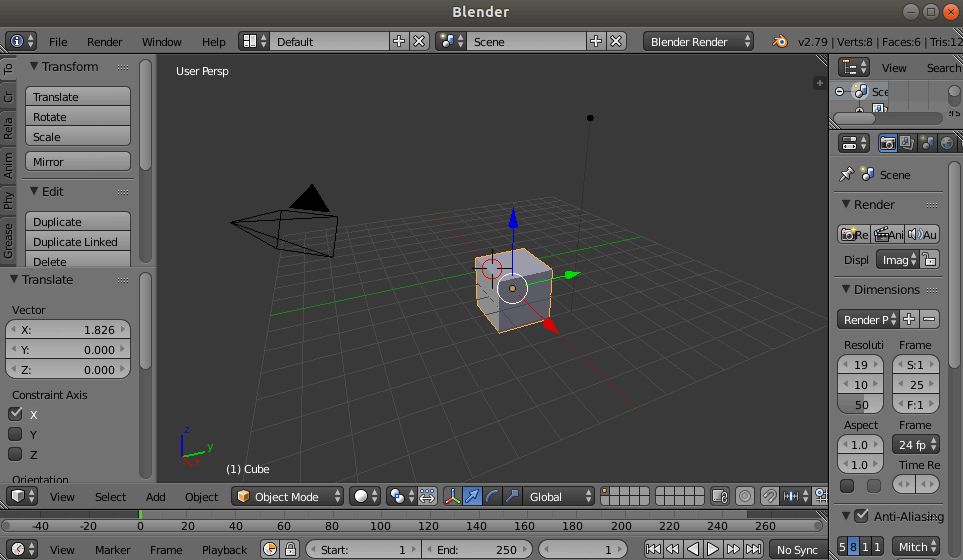Collapse the Scene tree in outliner
This screenshot has height=560, width=963.
tap(840, 91)
